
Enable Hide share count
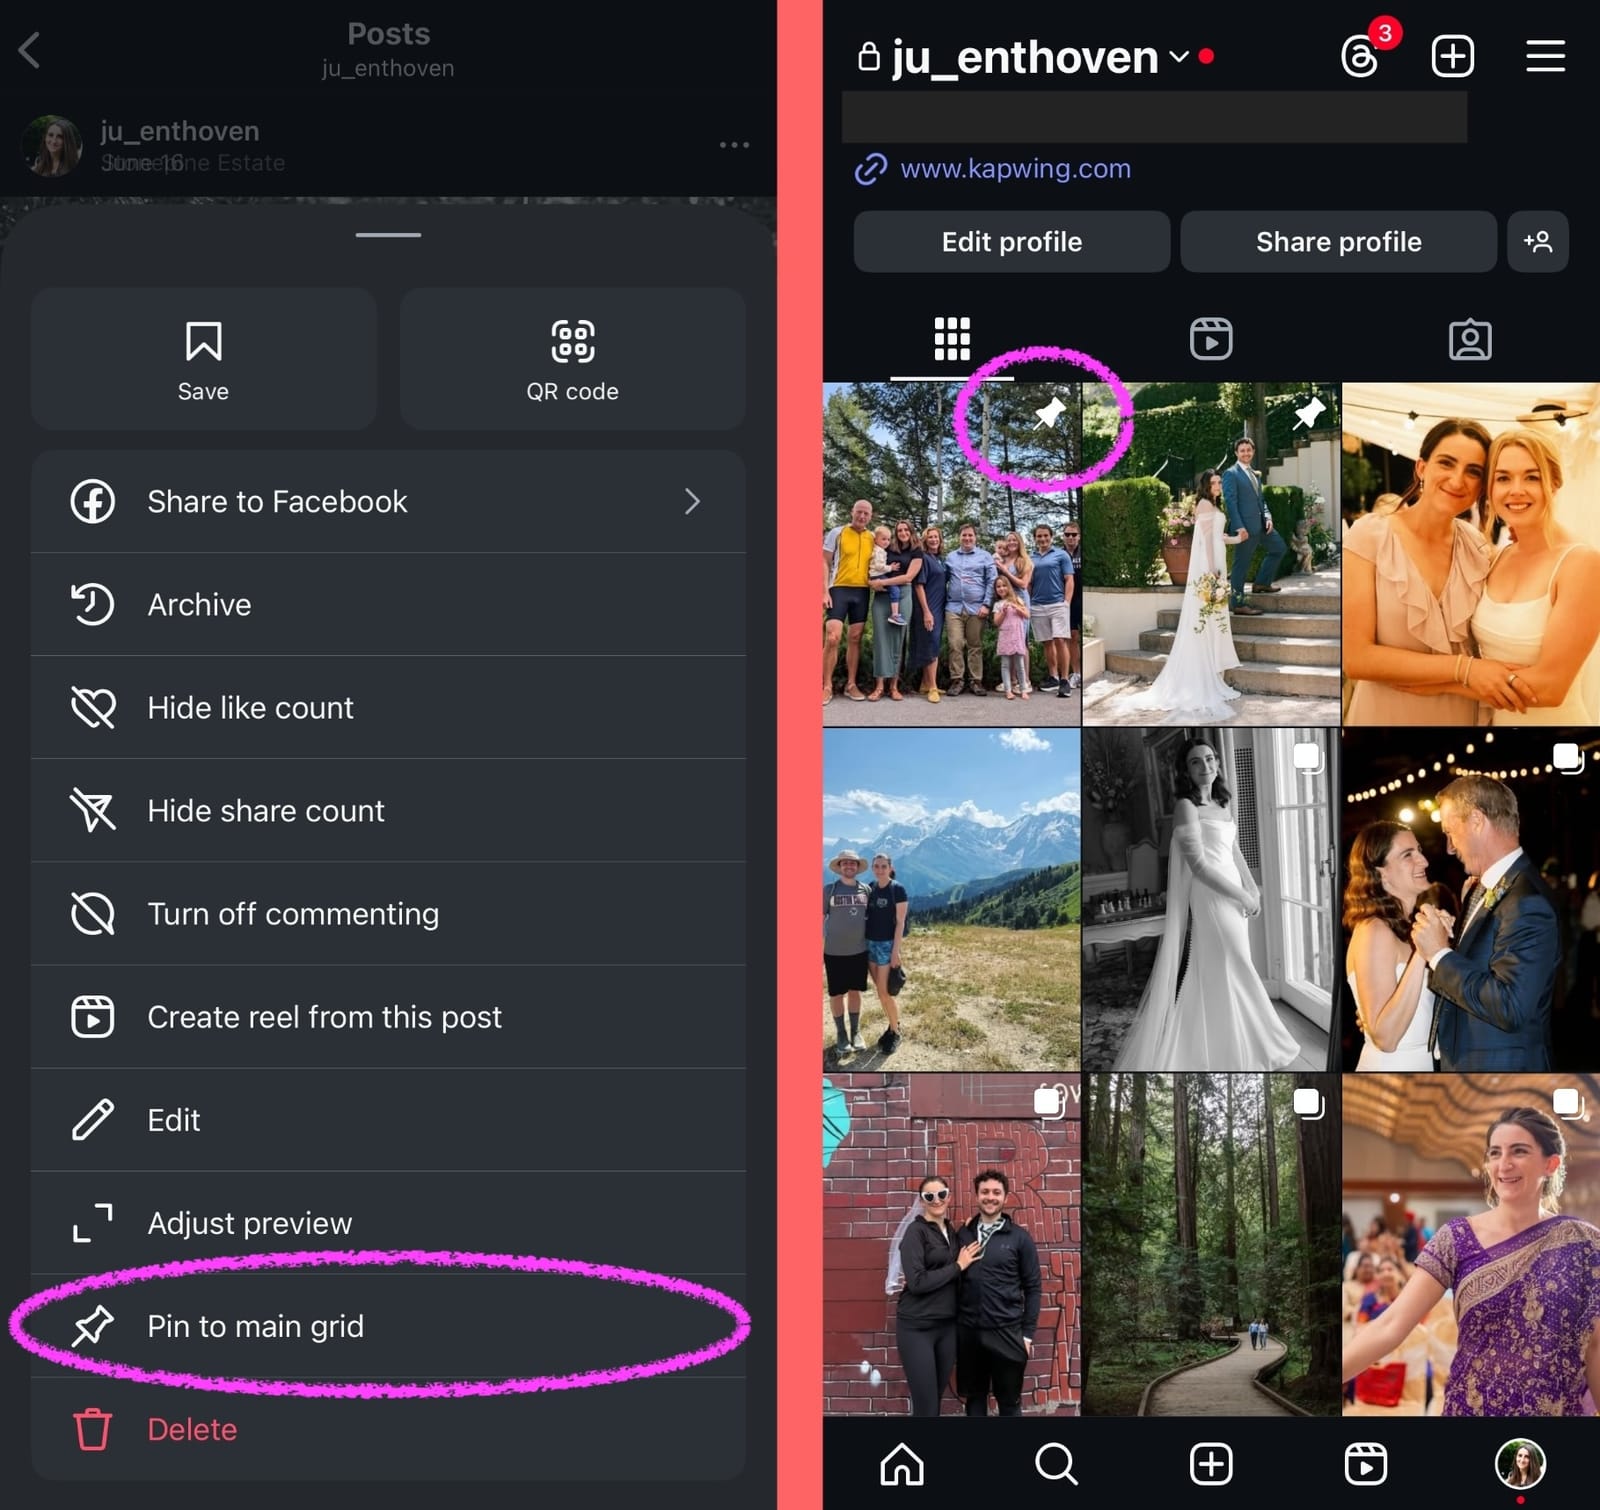tap(265, 811)
